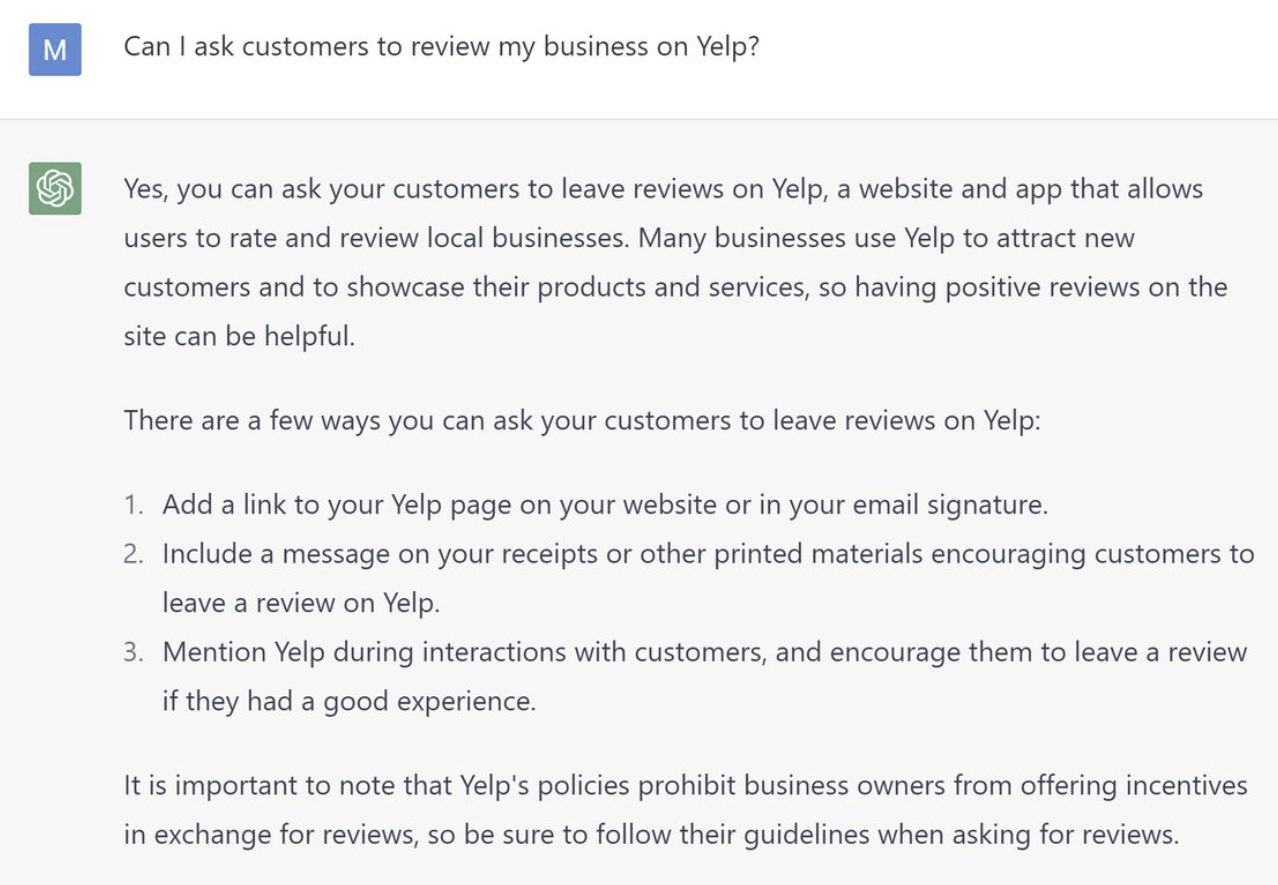Select the "Include a message on your receipts" item

pos(707,554)
